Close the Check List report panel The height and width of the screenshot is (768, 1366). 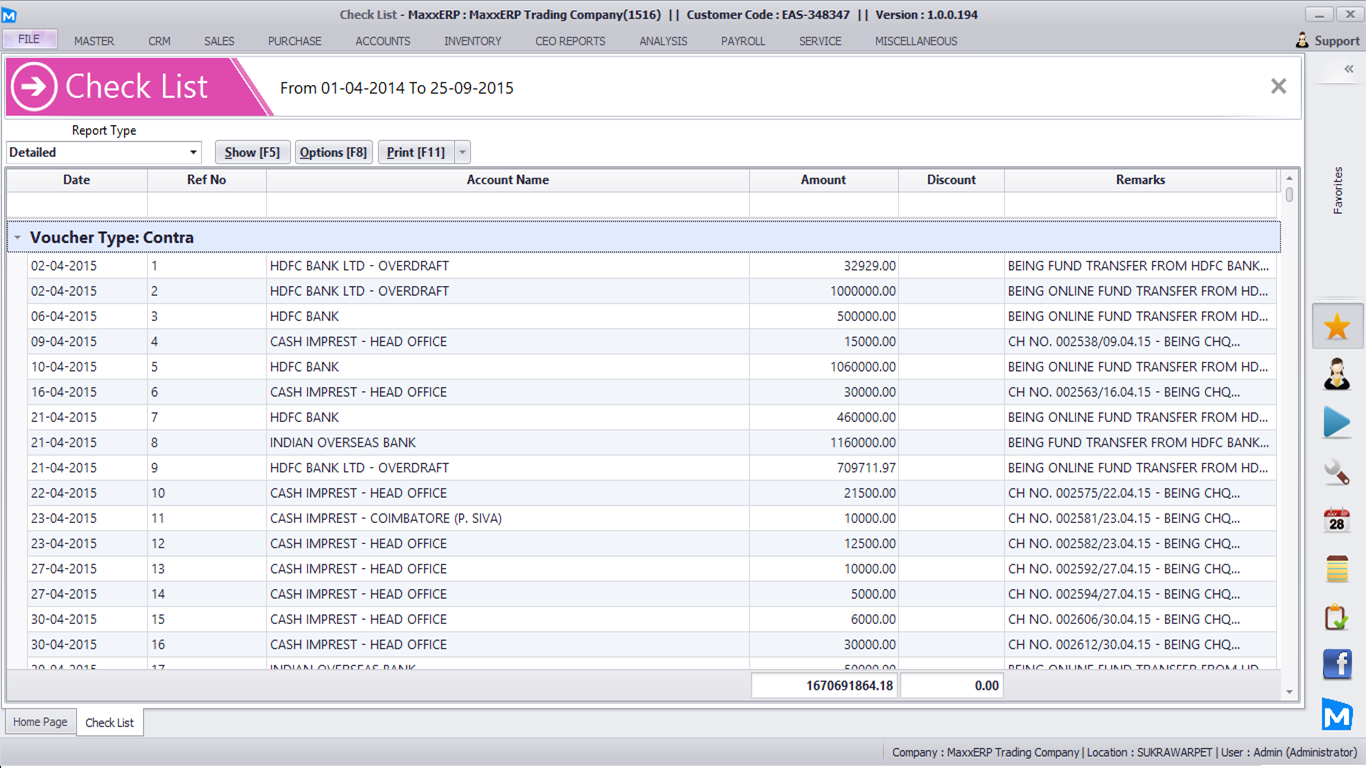coord(1278,87)
